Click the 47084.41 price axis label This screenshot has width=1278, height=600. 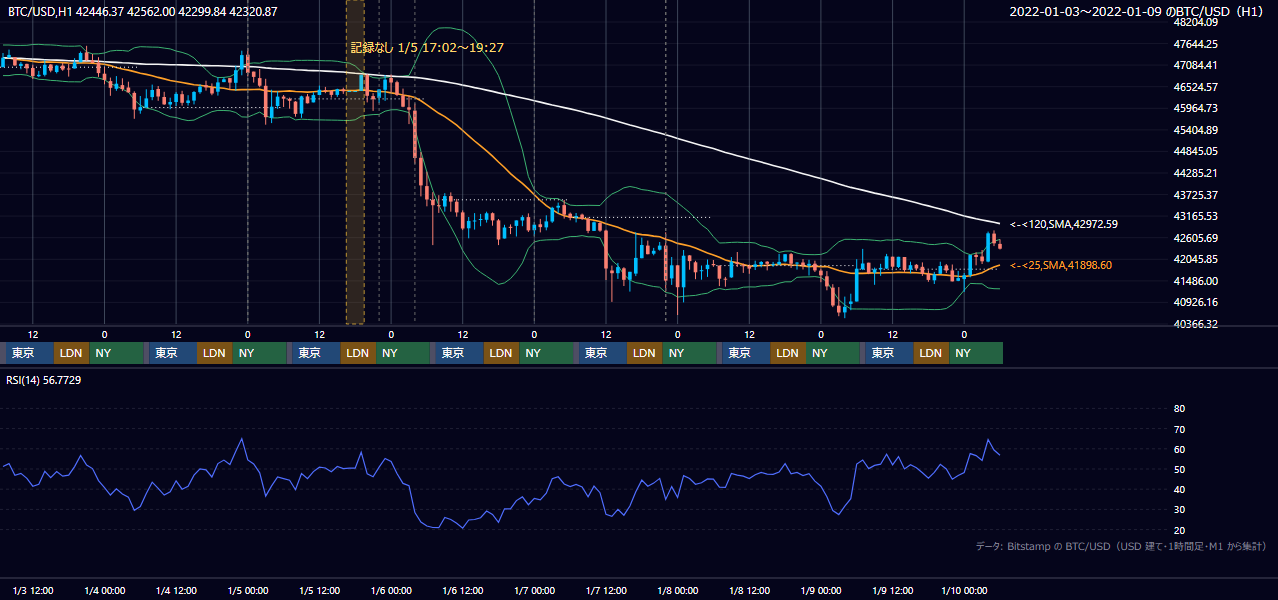point(1195,65)
